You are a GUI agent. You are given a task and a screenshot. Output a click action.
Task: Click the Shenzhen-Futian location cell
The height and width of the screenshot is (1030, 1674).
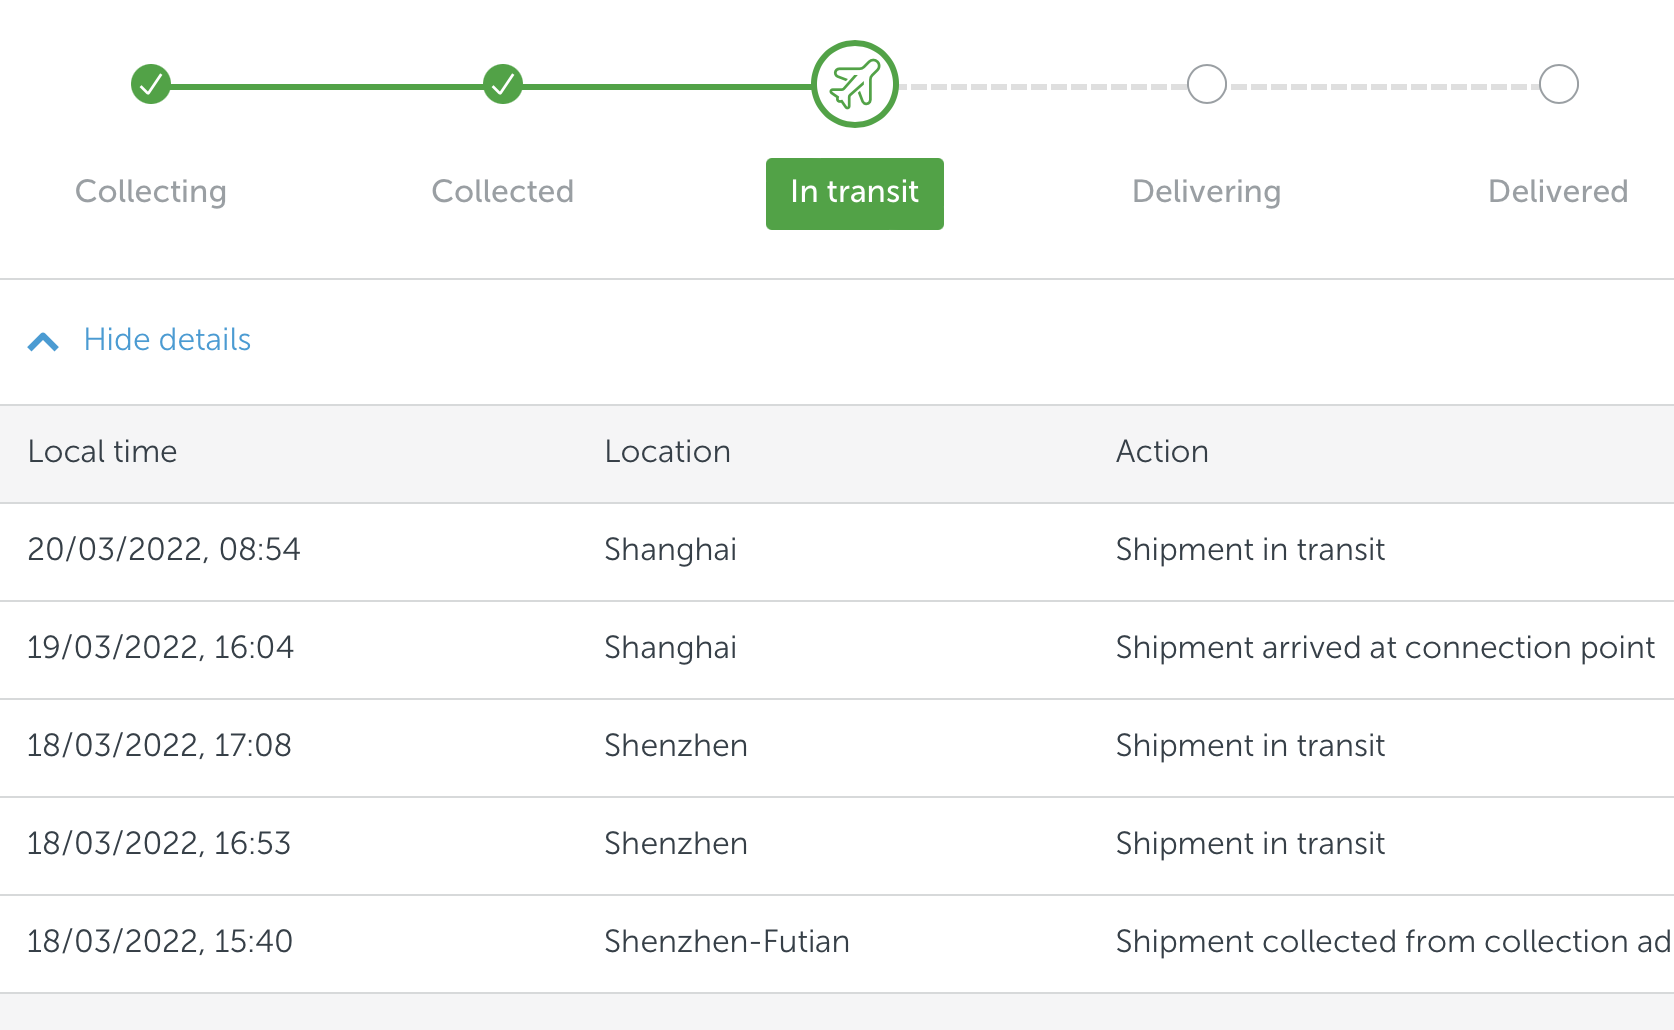point(727,942)
